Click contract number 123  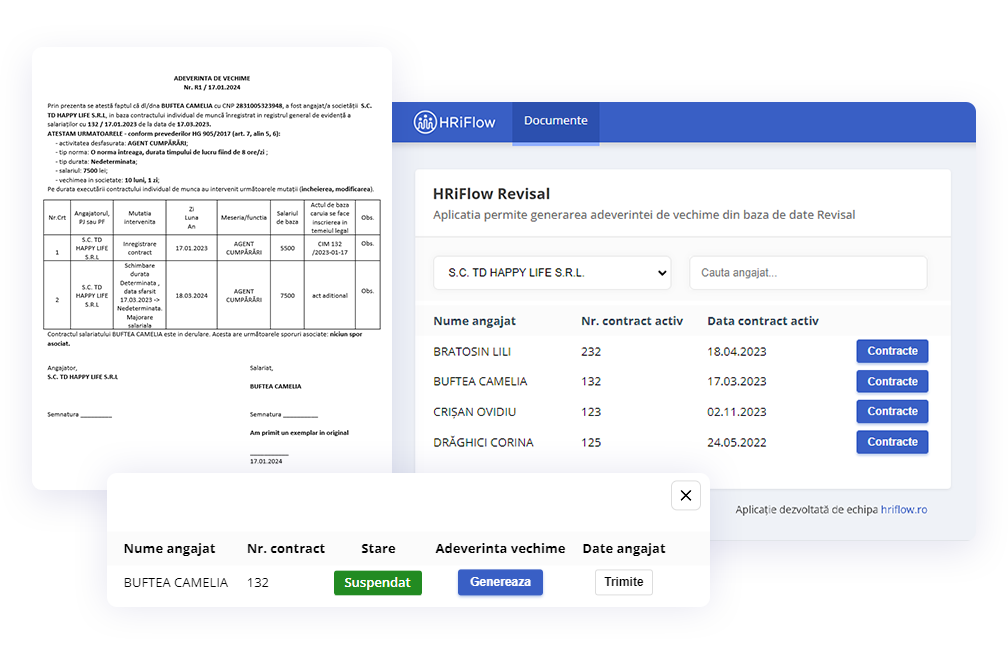(591, 412)
